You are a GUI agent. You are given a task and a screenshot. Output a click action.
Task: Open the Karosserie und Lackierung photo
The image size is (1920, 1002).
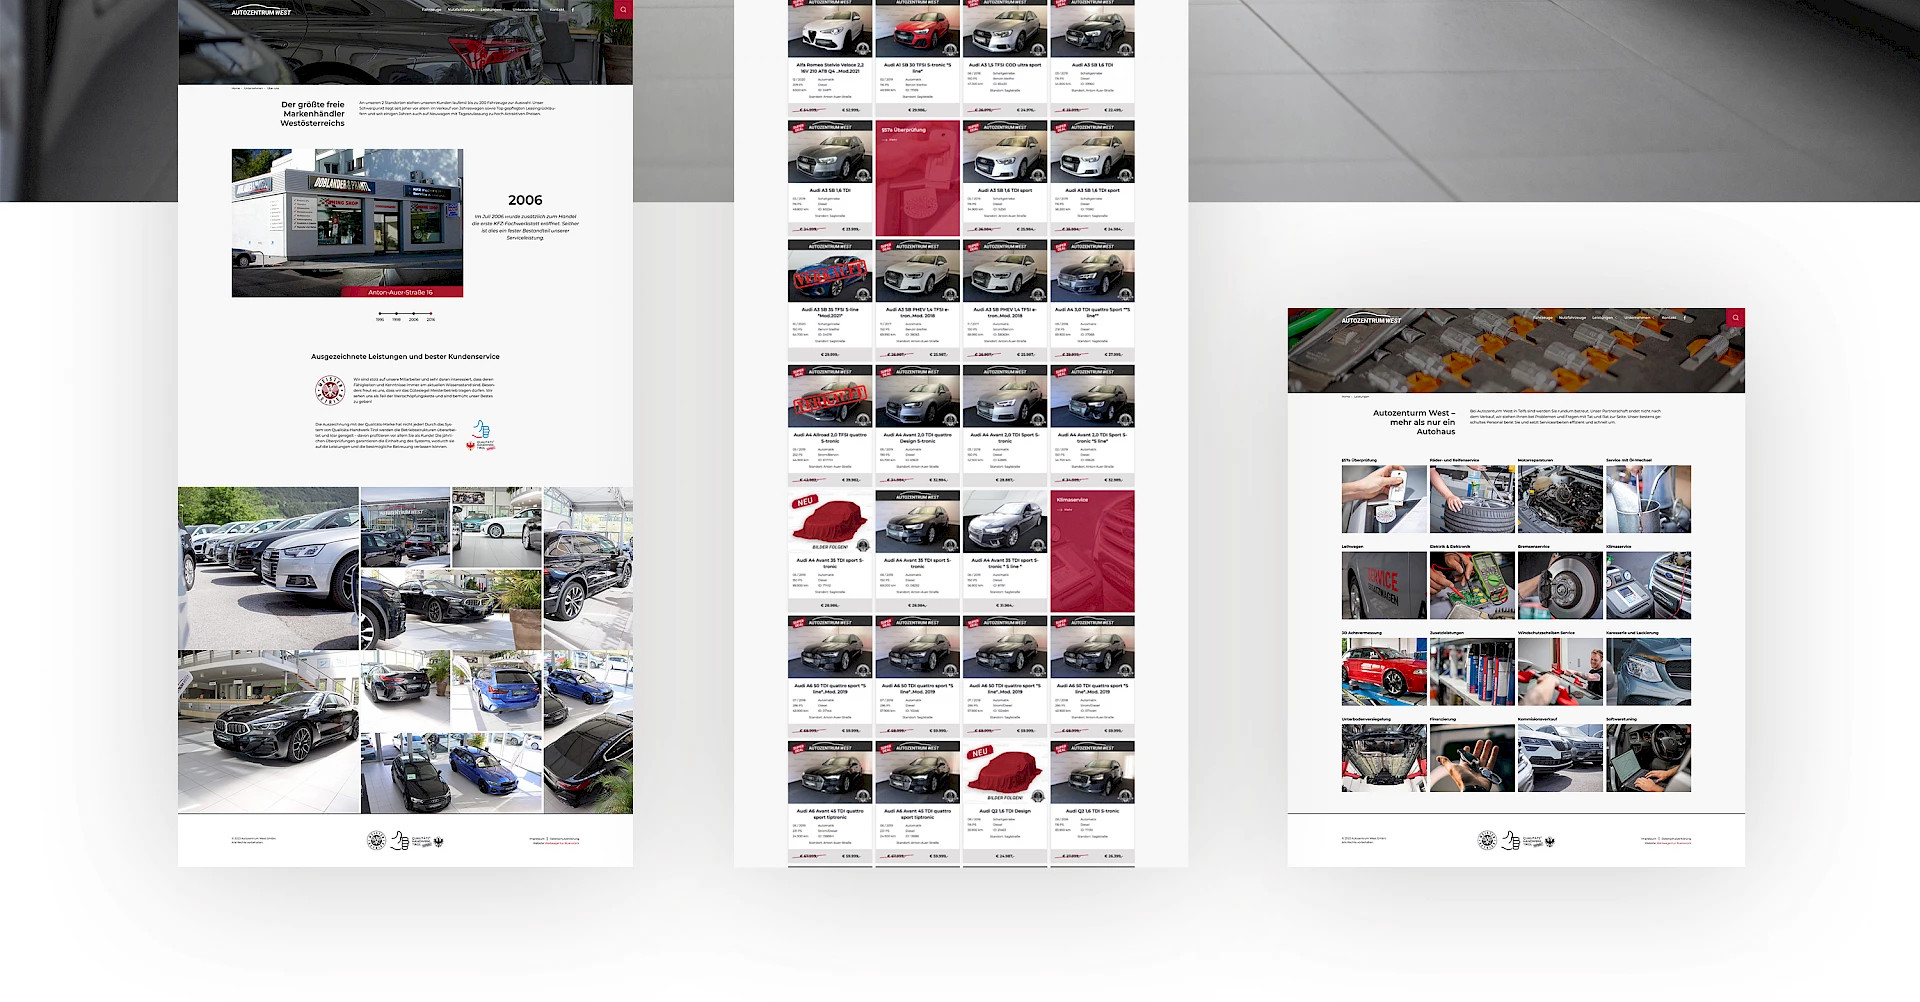tap(1648, 672)
